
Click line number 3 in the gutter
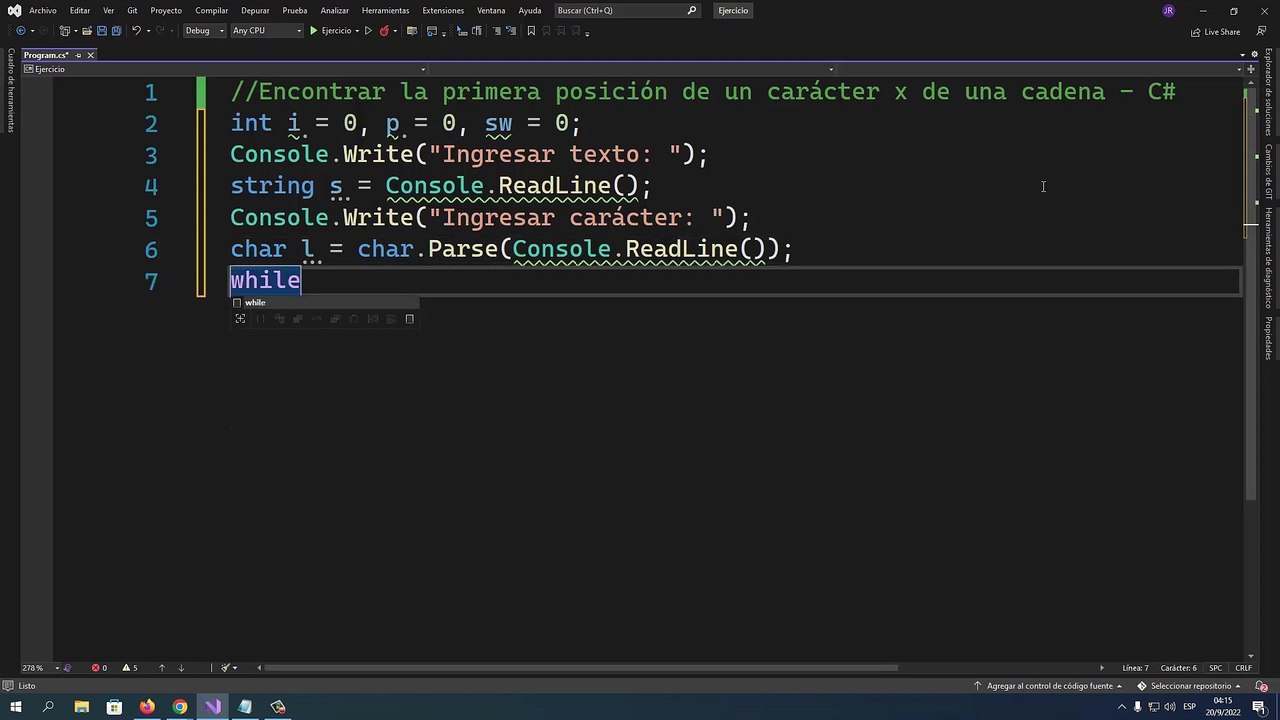(151, 155)
